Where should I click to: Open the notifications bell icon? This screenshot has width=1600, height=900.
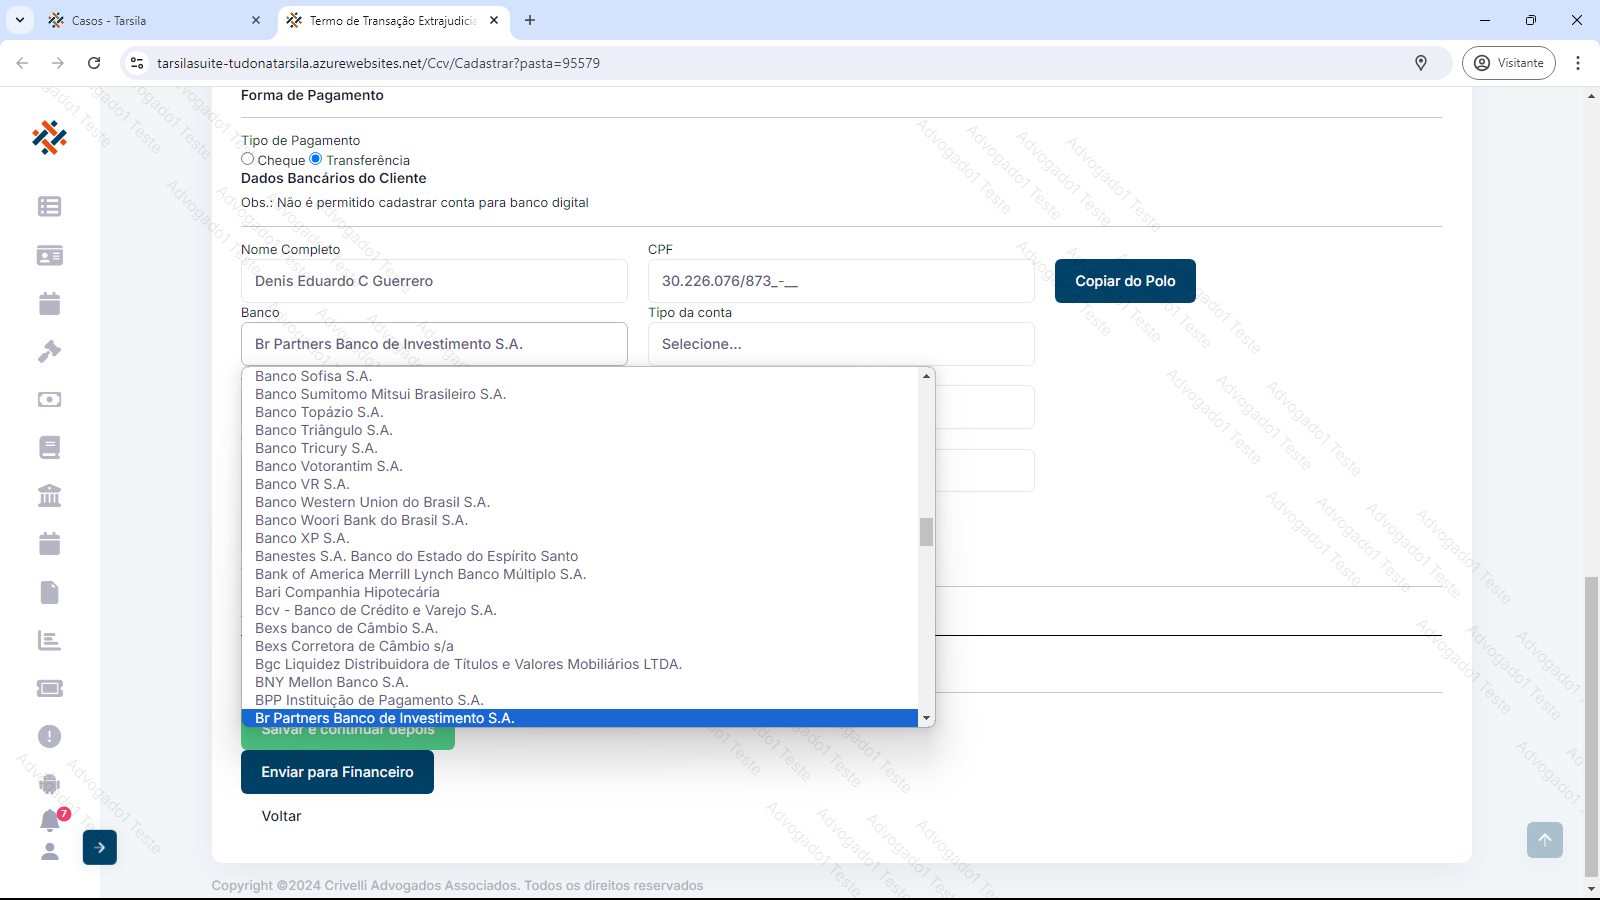(x=50, y=820)
